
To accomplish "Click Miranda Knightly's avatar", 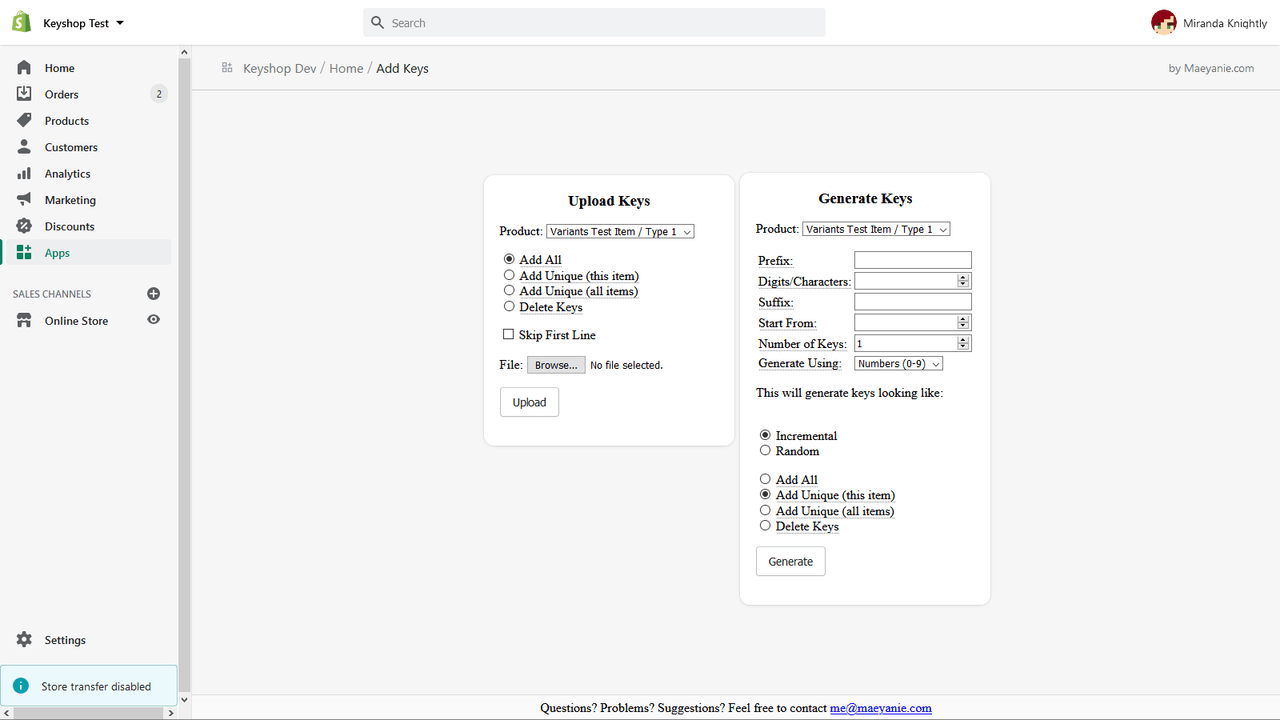I will [x=1163, y=23].
